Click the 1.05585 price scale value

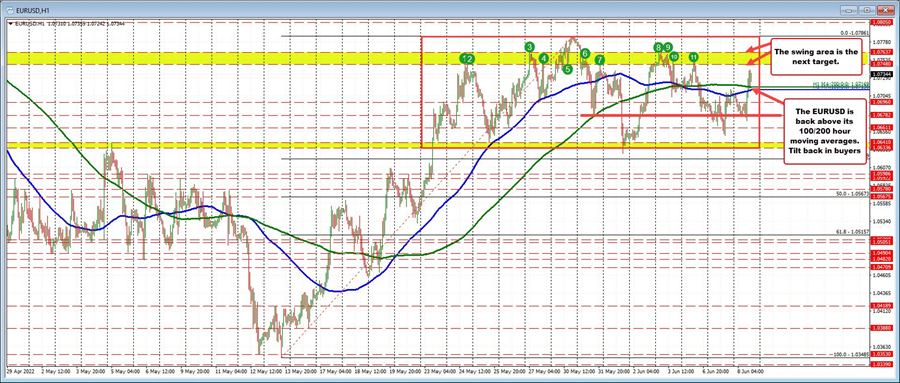(x=882, y=203)
